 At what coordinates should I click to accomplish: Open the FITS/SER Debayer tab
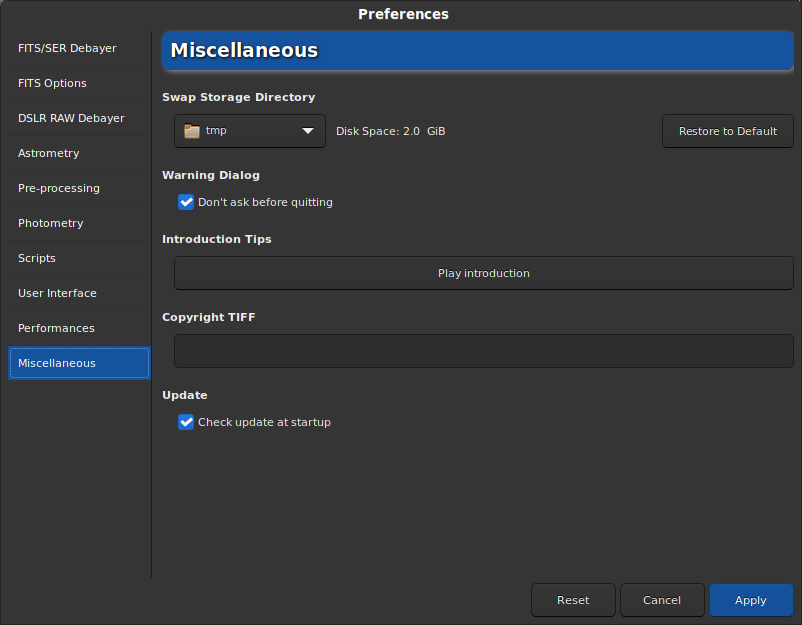[67, 48]
